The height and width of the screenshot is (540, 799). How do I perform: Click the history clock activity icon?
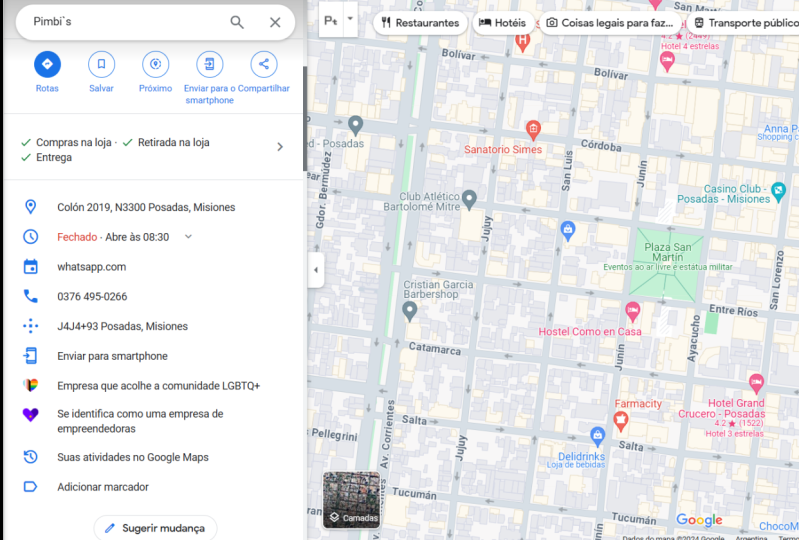(31, 457)
